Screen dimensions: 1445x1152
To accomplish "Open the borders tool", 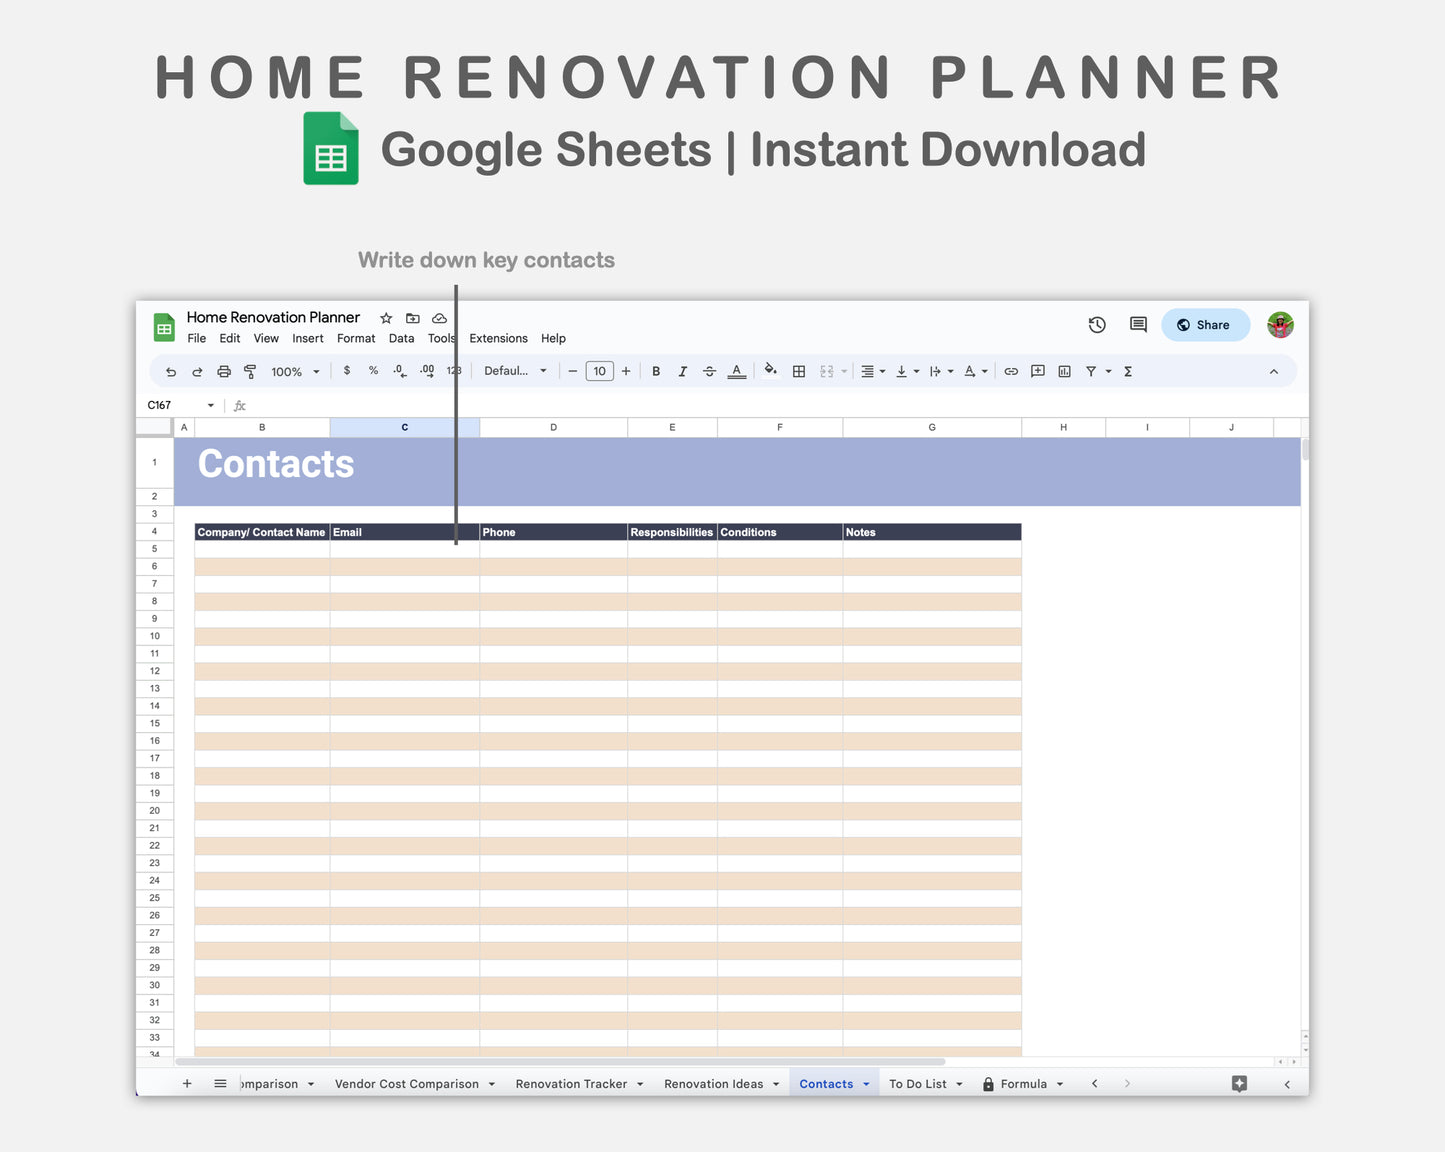I will pos(799,371).
